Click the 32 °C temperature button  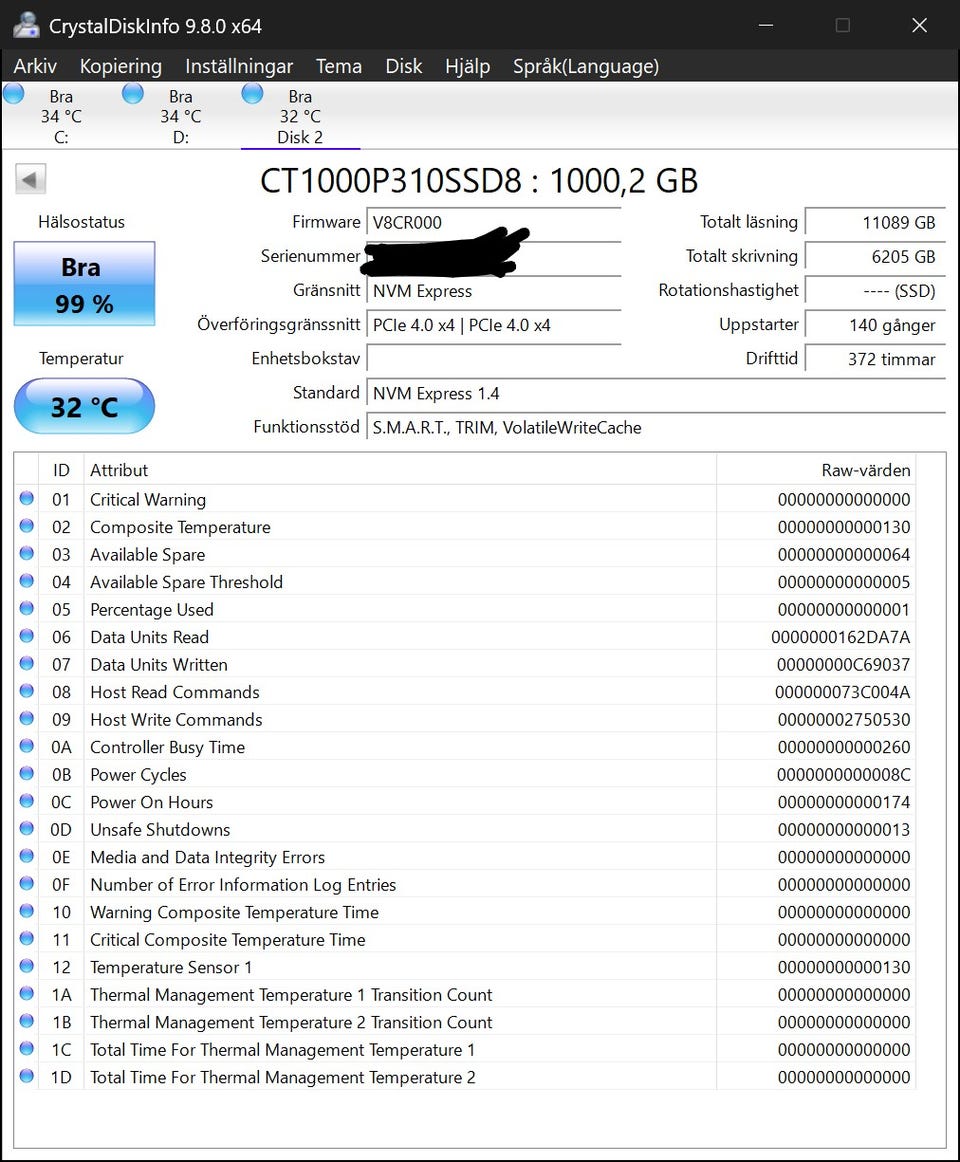[84, 407]
